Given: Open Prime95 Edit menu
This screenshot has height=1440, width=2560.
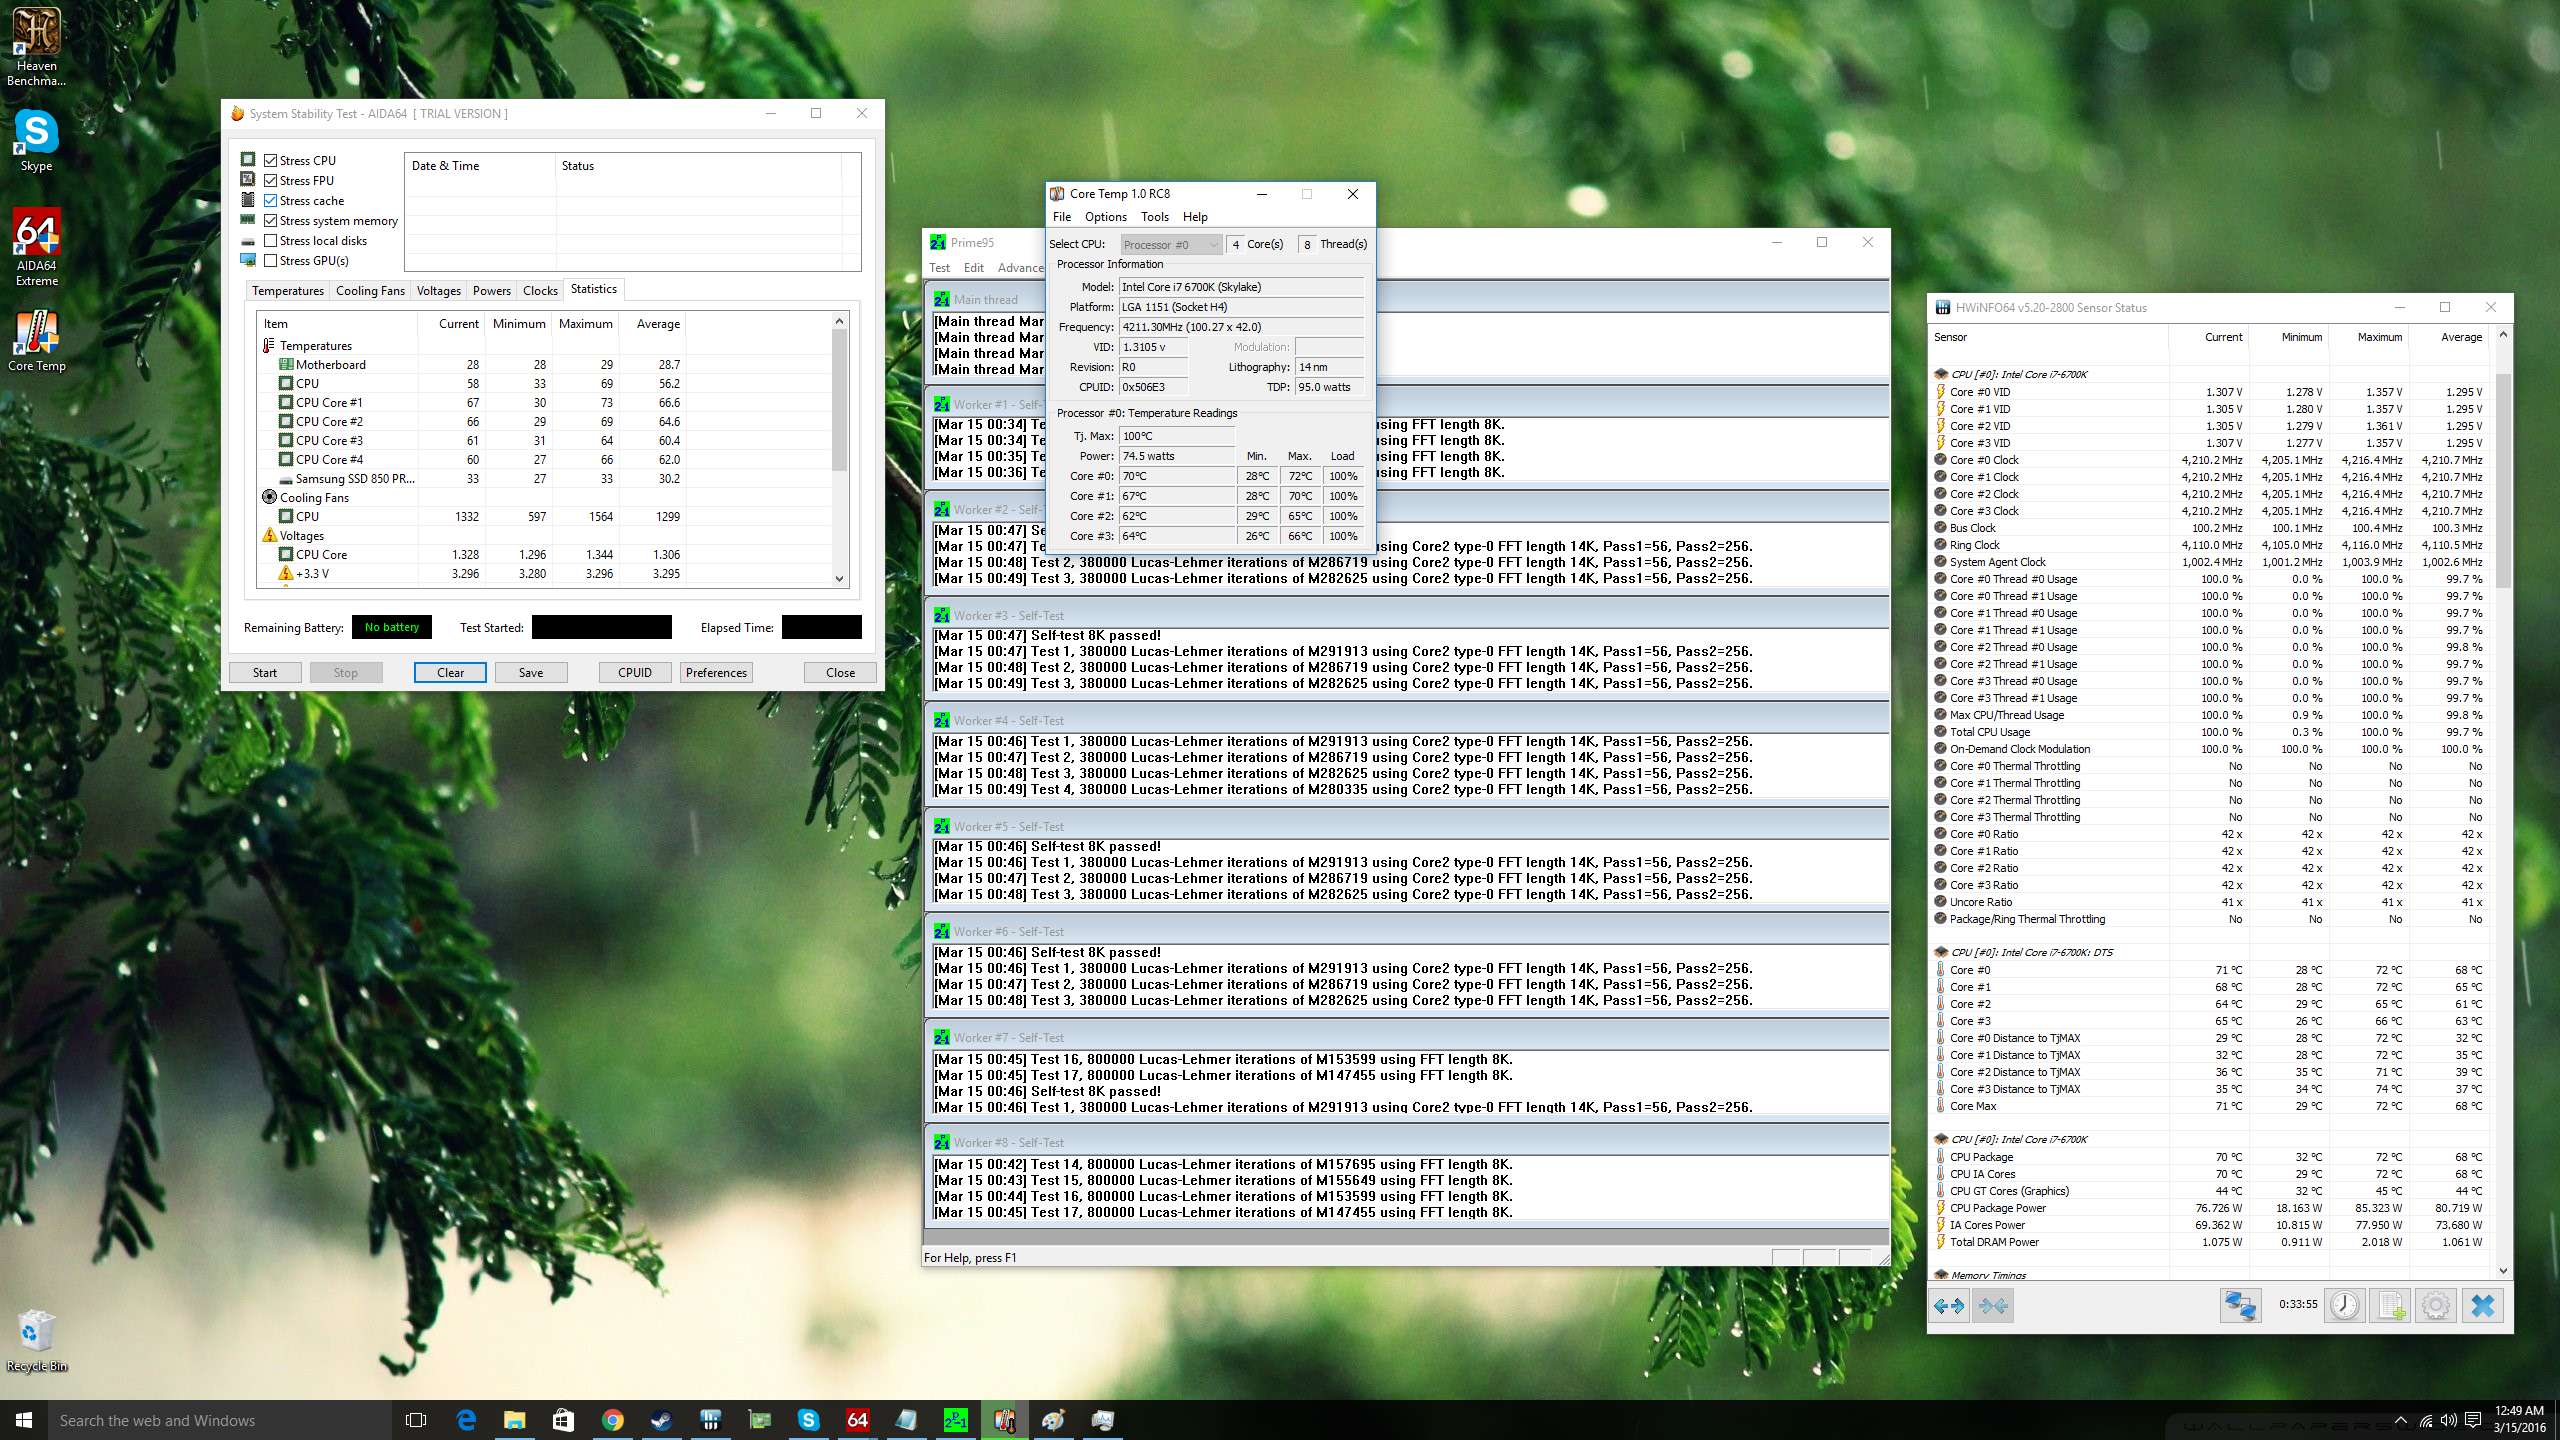Looking at the screenshot, I should 973,268.
